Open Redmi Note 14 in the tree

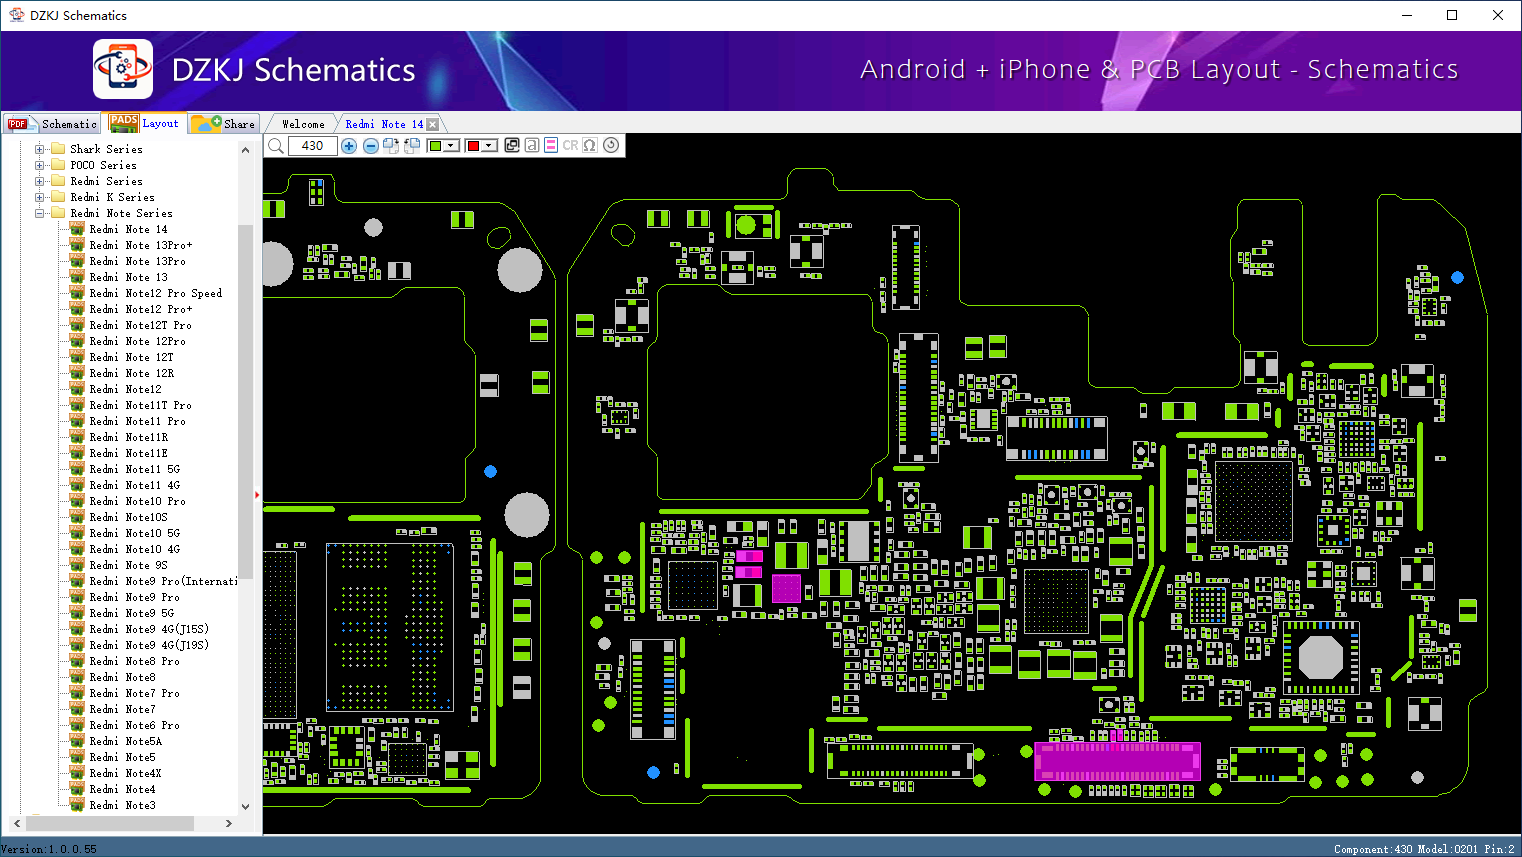(x=128, y=229)
